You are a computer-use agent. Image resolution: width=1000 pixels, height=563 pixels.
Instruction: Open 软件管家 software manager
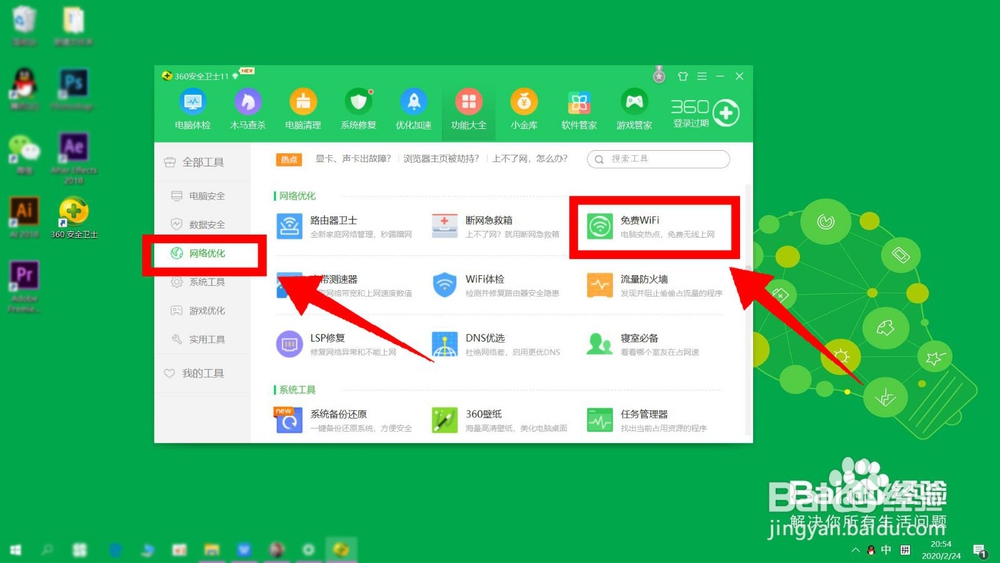tap(579, 110)
